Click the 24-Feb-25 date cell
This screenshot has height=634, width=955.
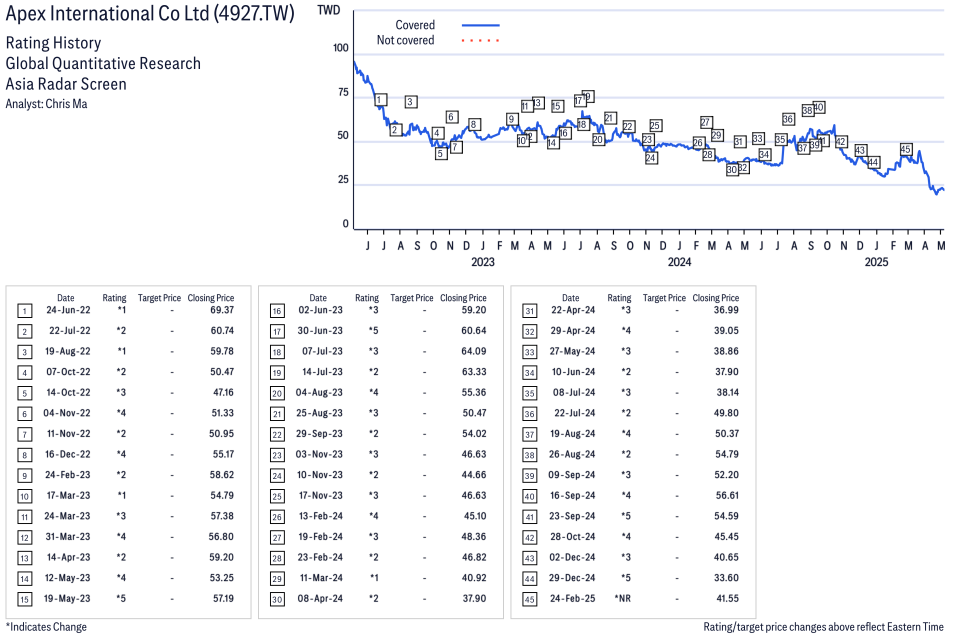[x=573, y=599]
